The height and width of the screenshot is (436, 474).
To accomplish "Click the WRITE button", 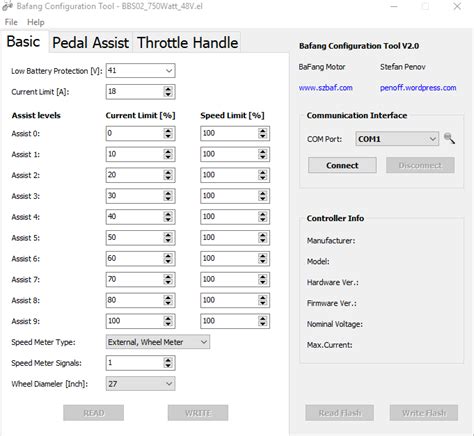I will [198, 413].
